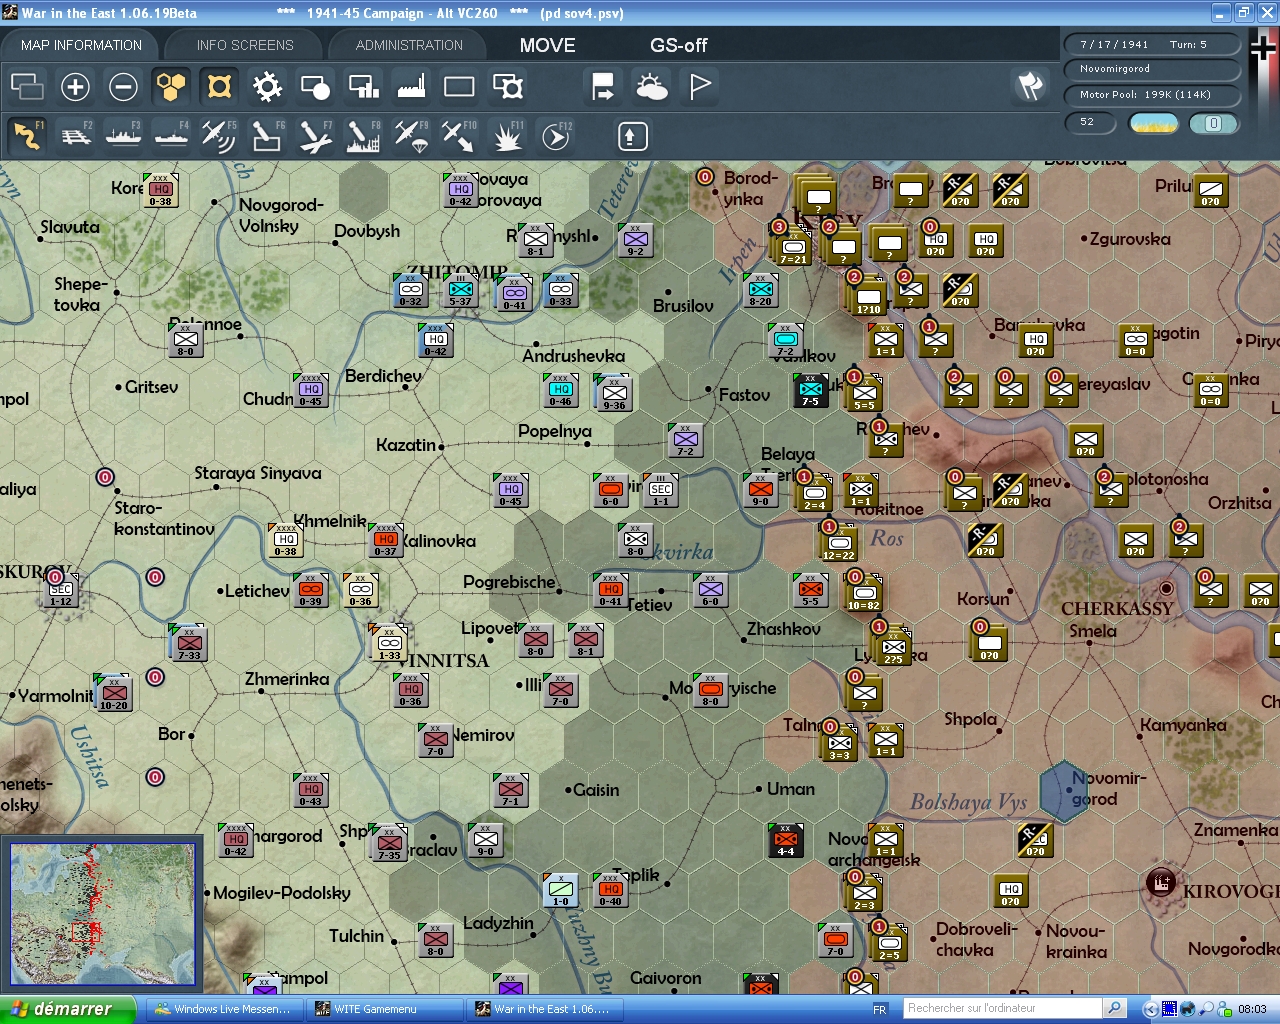The width and height of the screenshot is (1280, 1024).
Task: Open the INFO SCREENS tab
Action: [245, 45]
